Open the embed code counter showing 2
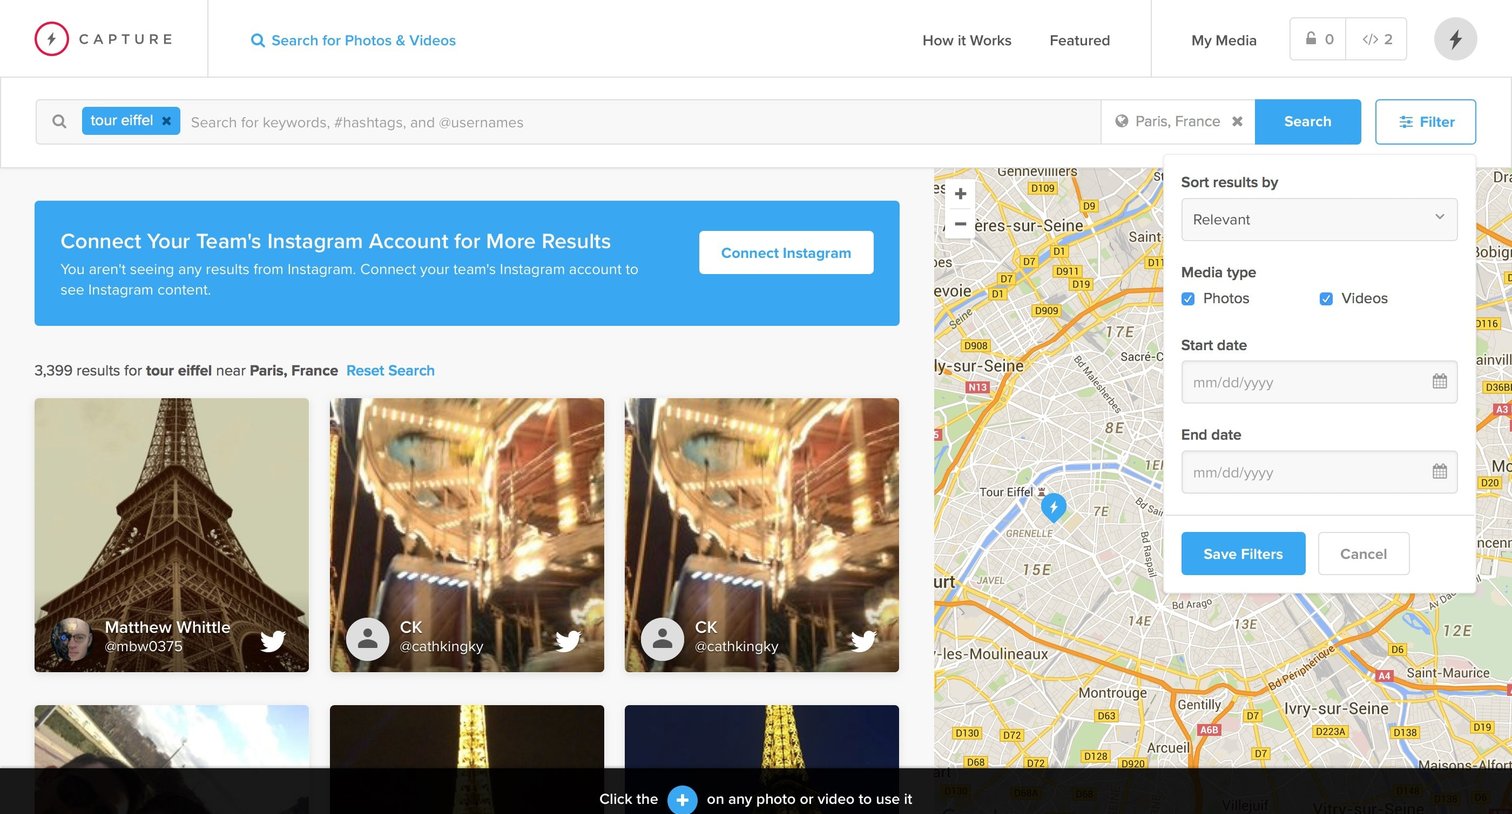Image resolution: width=1512 pixels, height=814 pixels. tap(1377, 39)
